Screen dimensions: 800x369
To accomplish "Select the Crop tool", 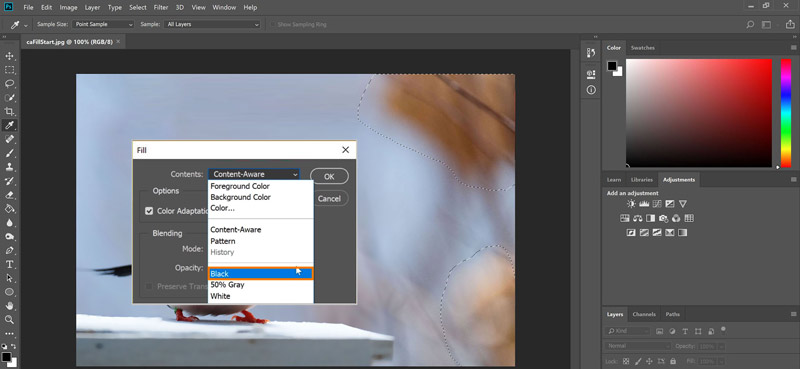I will tap(9, 111).
